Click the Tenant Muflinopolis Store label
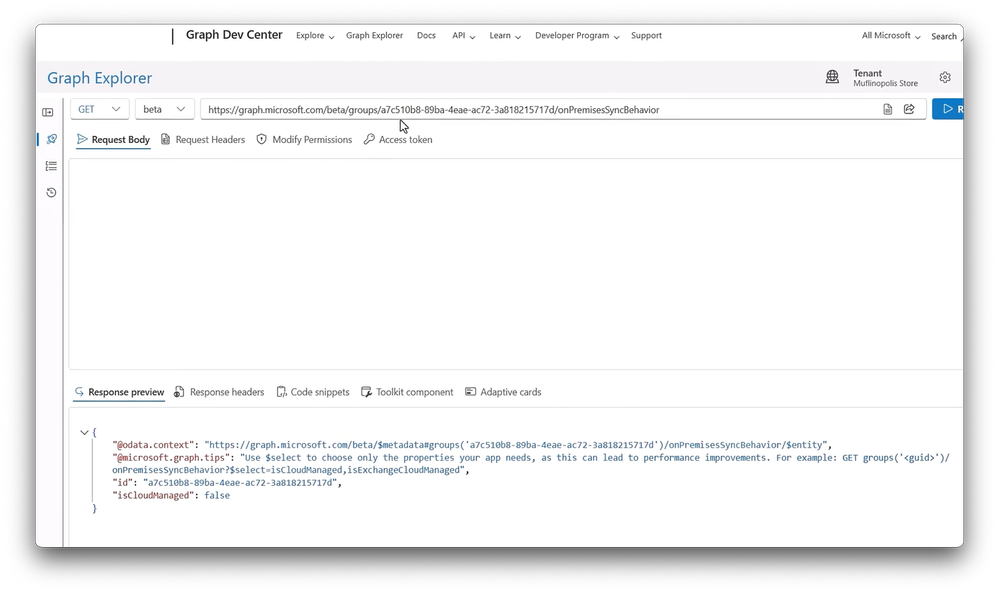Screen dimensions: 999x594 pyautogui.click(x=885, y=78)
